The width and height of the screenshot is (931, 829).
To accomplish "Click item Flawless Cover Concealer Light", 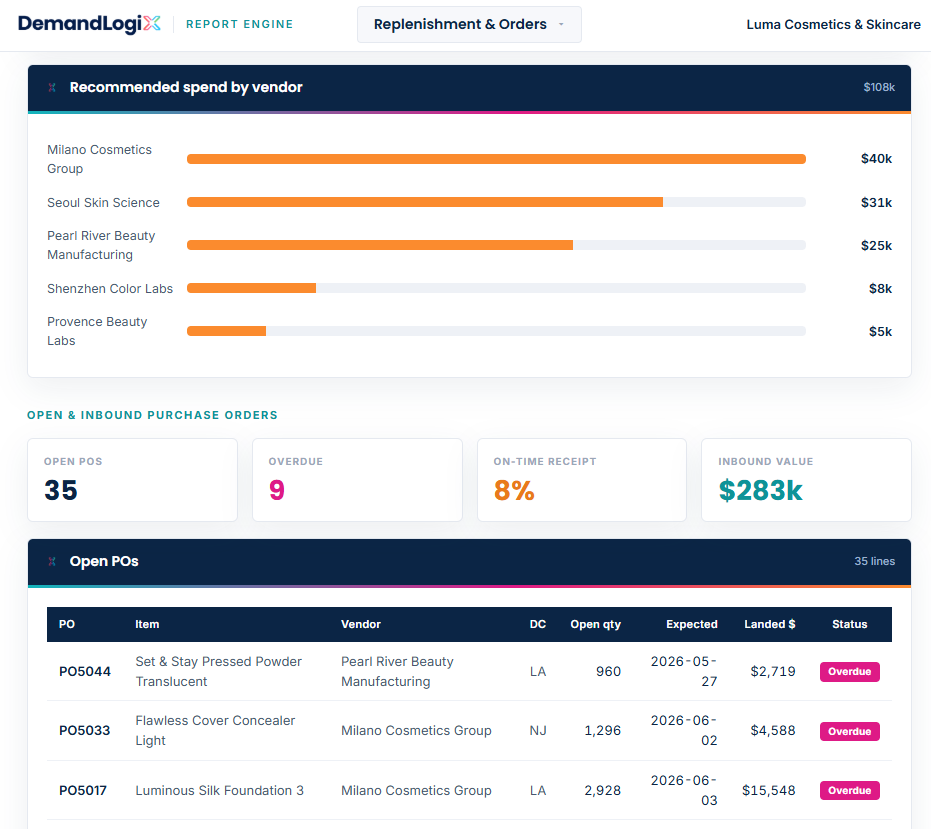I will pyautogui.click(x=215, y=730).
